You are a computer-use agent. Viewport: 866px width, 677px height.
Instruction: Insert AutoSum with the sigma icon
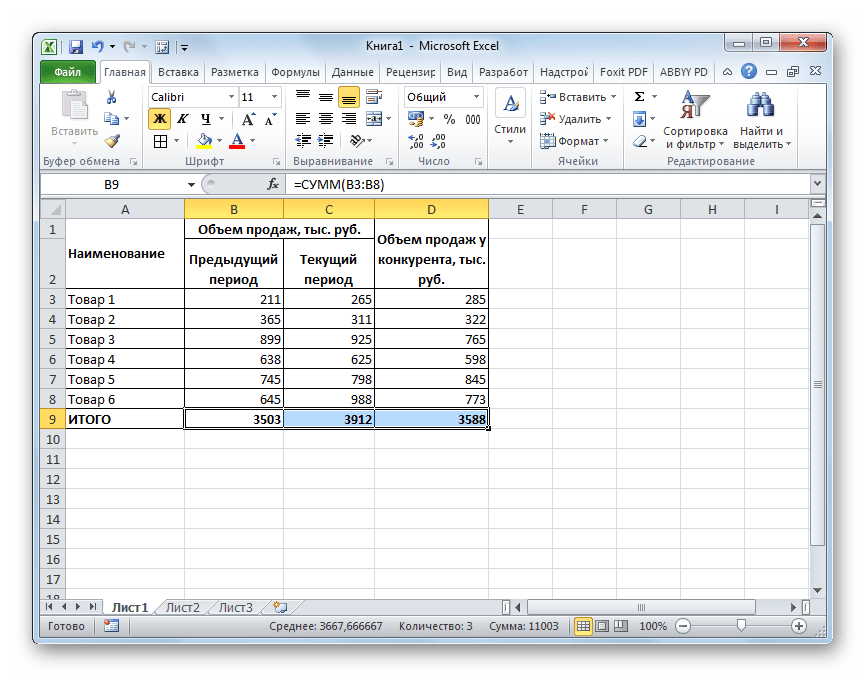pyautogui.click(x=639, y=97)
